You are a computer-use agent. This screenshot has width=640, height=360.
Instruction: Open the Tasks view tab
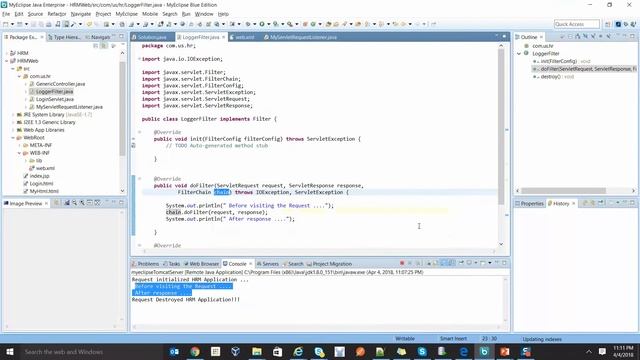(x=171, y=264)
